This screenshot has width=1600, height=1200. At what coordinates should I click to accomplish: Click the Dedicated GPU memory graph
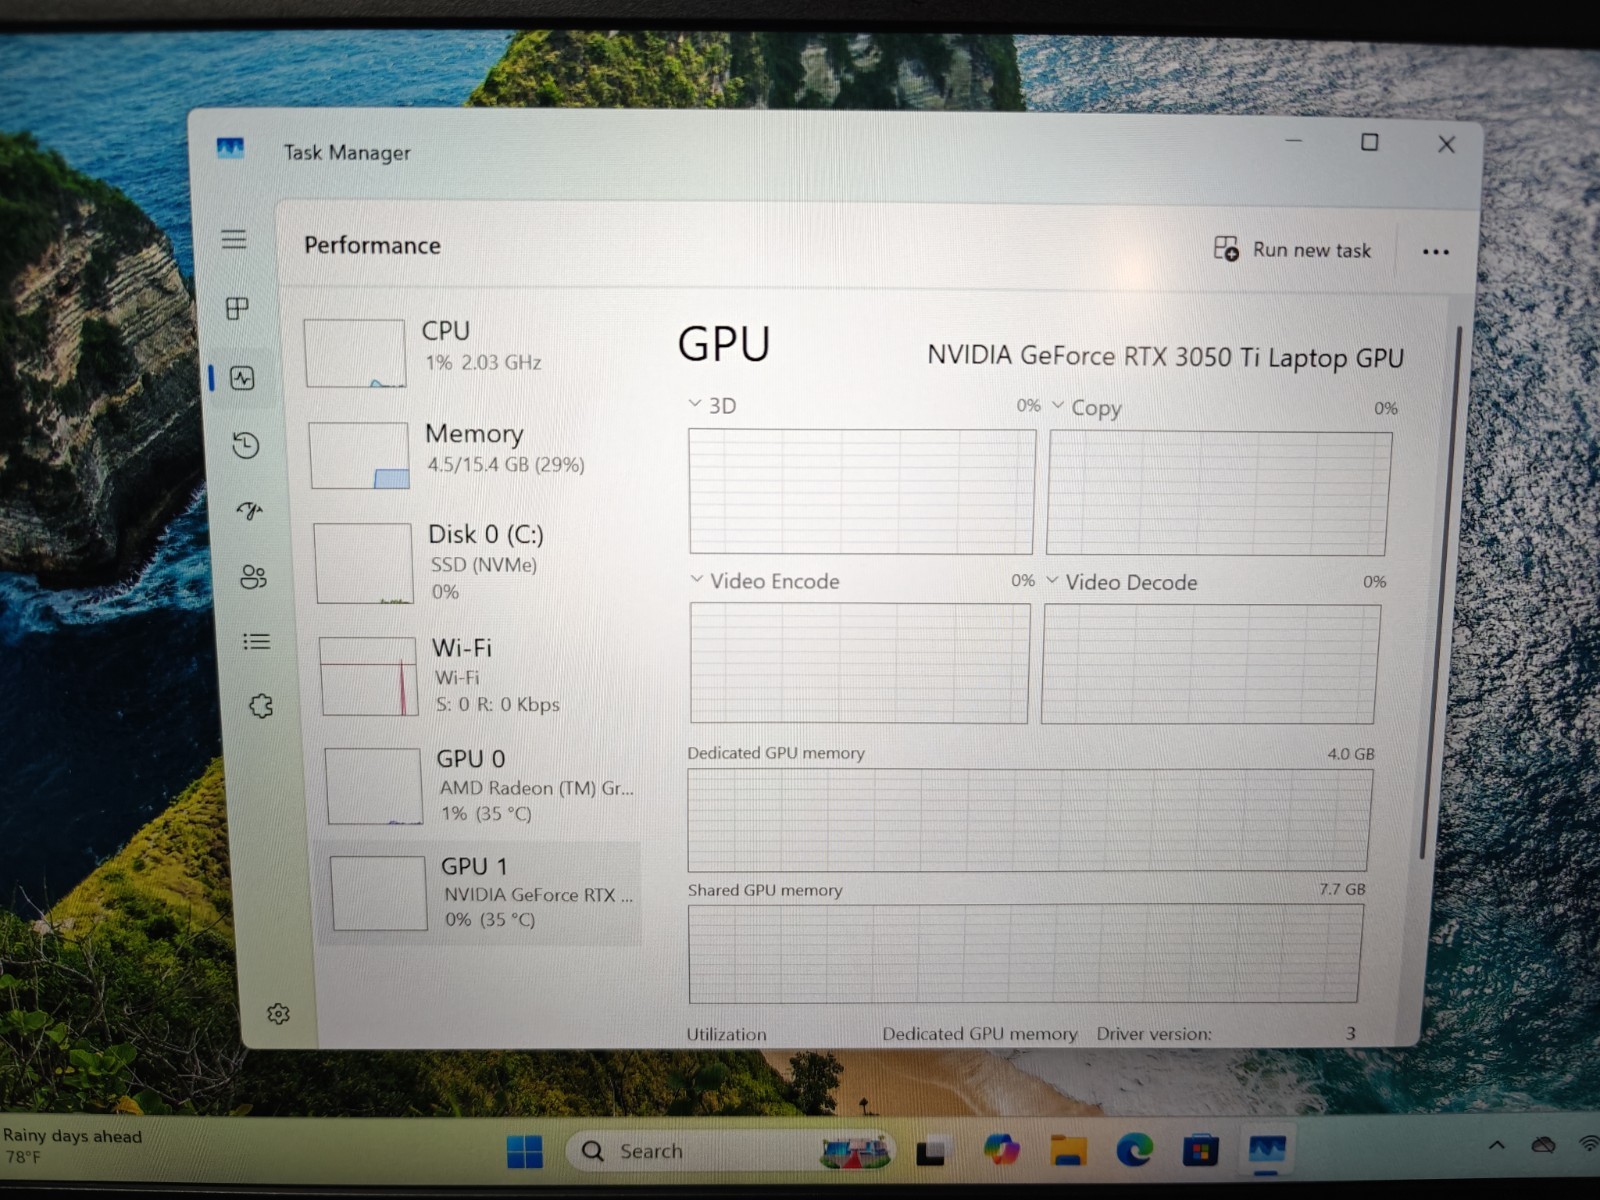click(x=1029, y=820)
